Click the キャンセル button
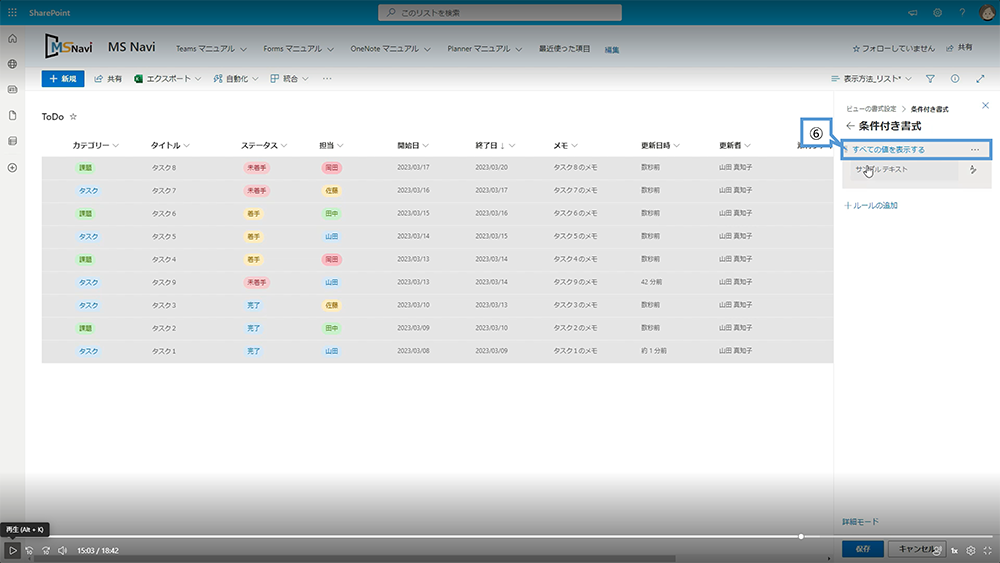The height and width of the screenshot is (563, 1000). pos(918,549)
